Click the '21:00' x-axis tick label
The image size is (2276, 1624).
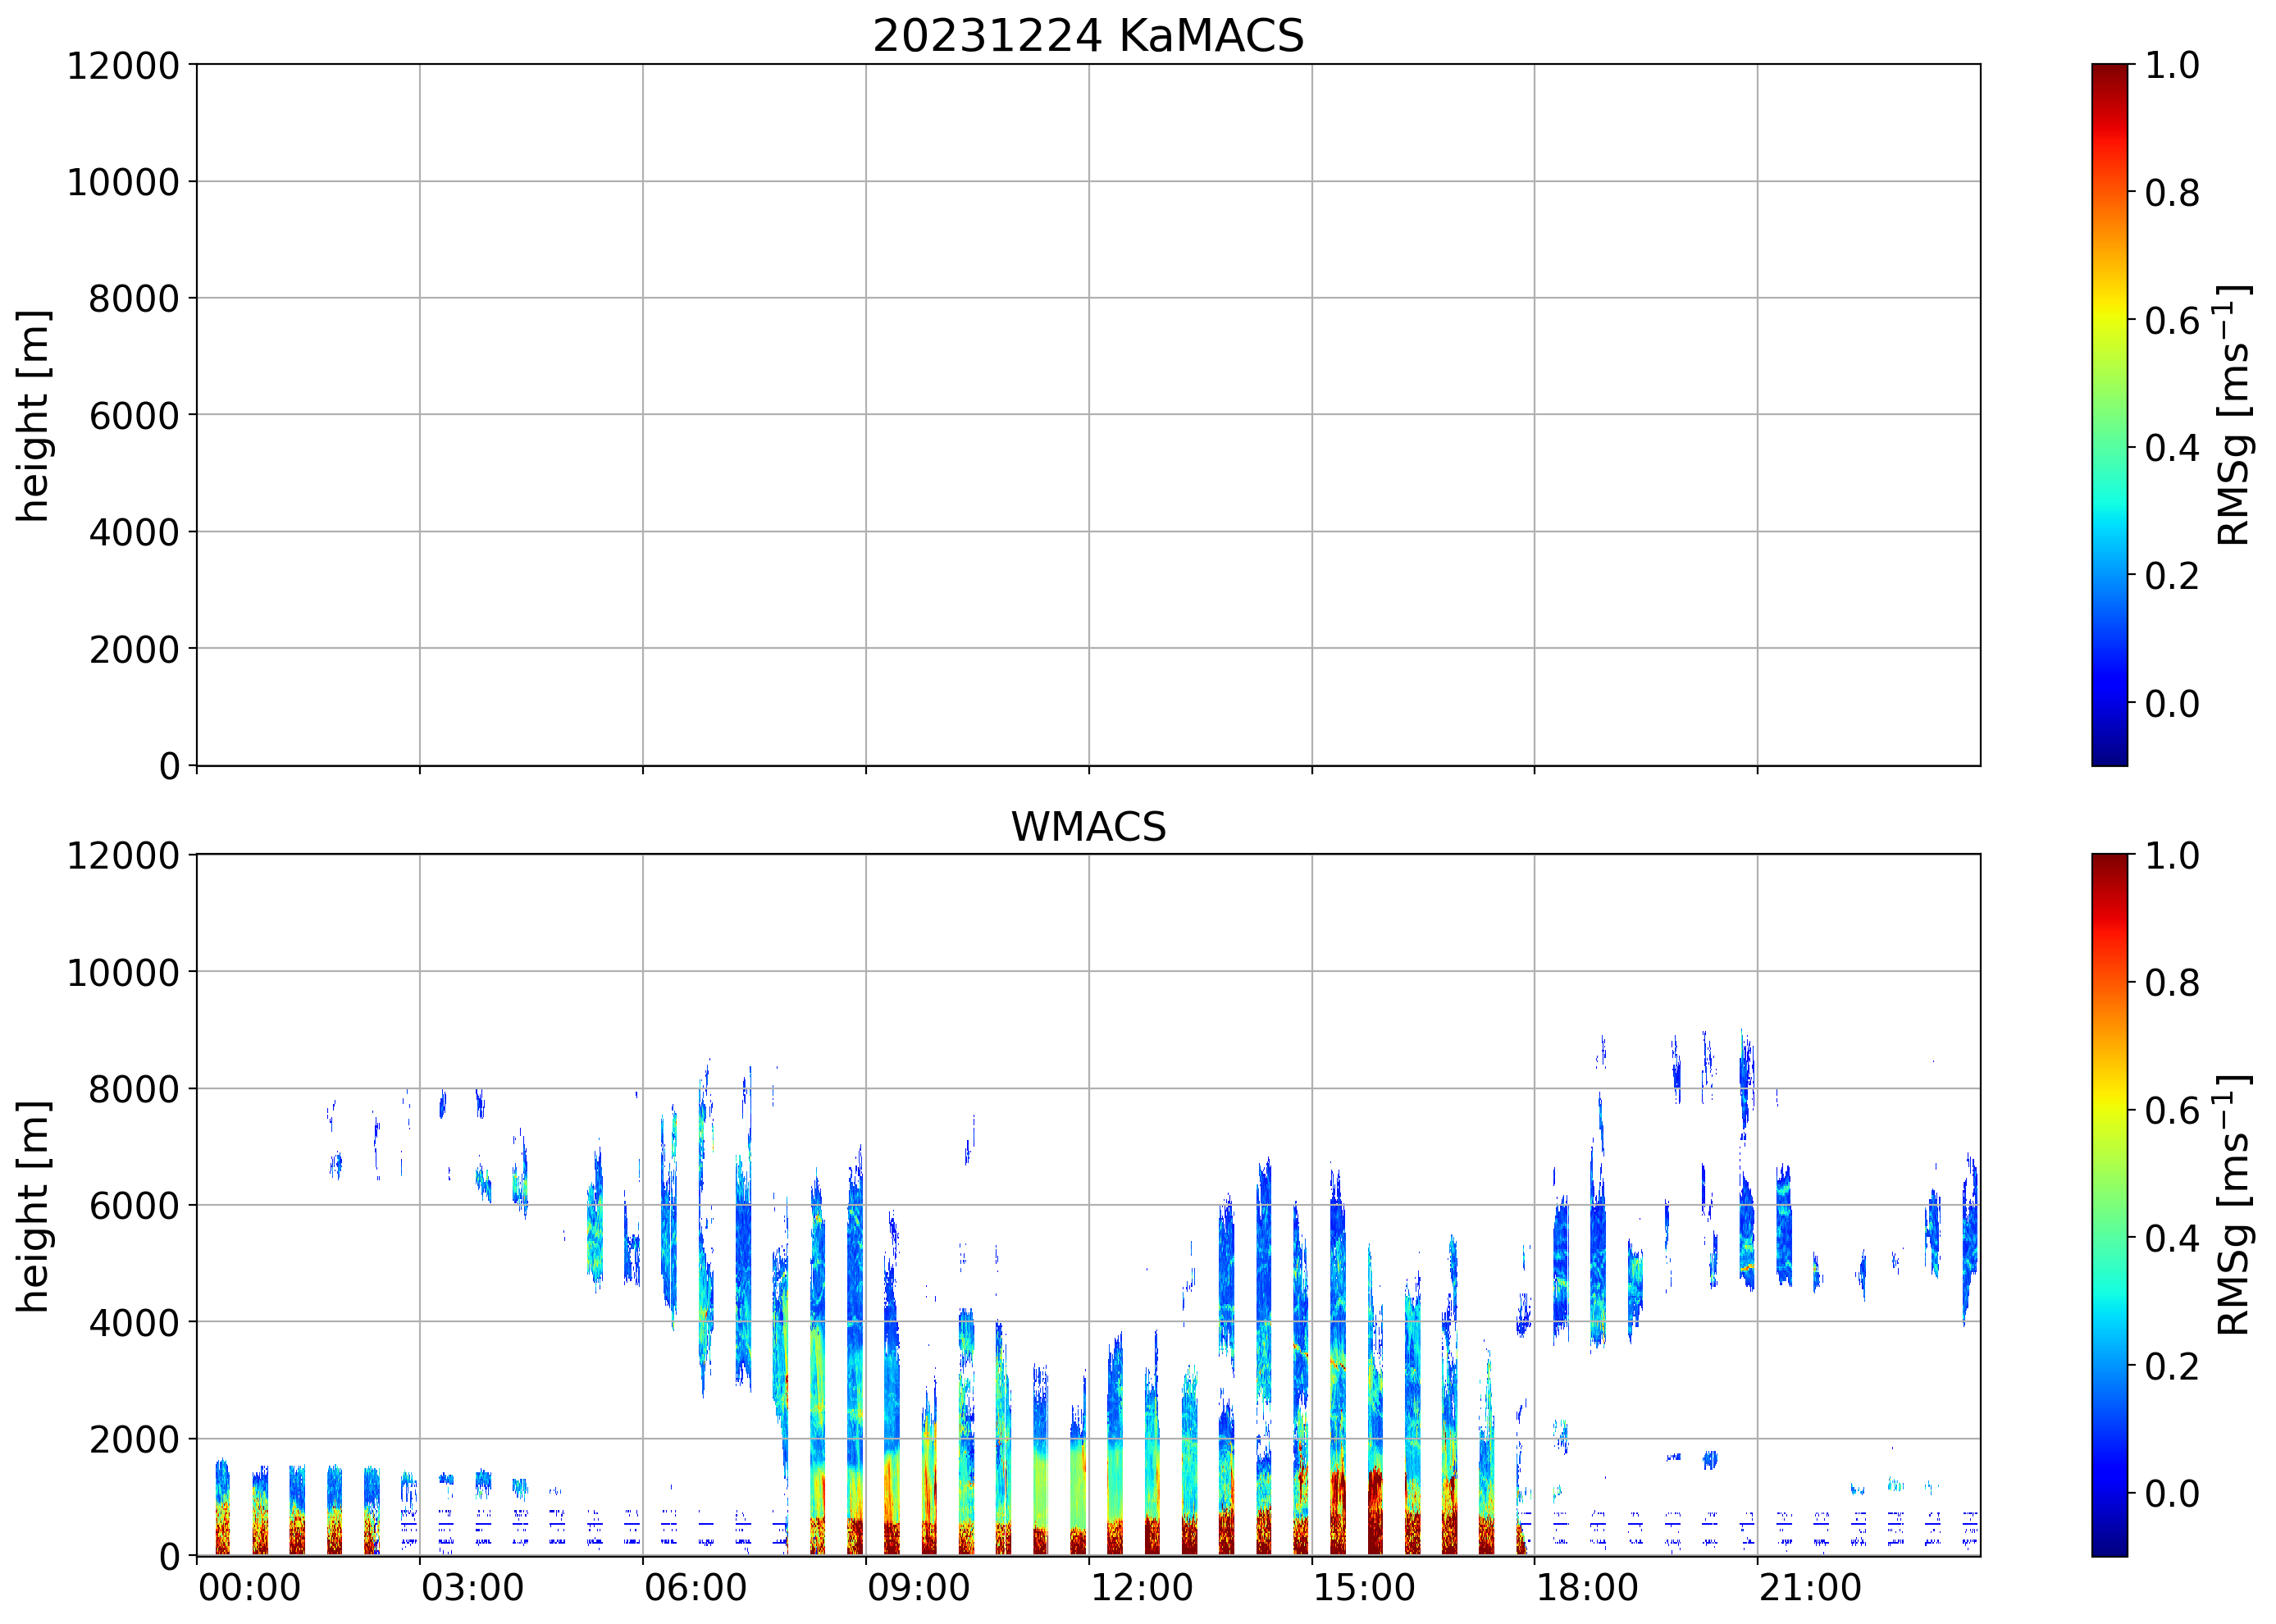[1810, 1588]
